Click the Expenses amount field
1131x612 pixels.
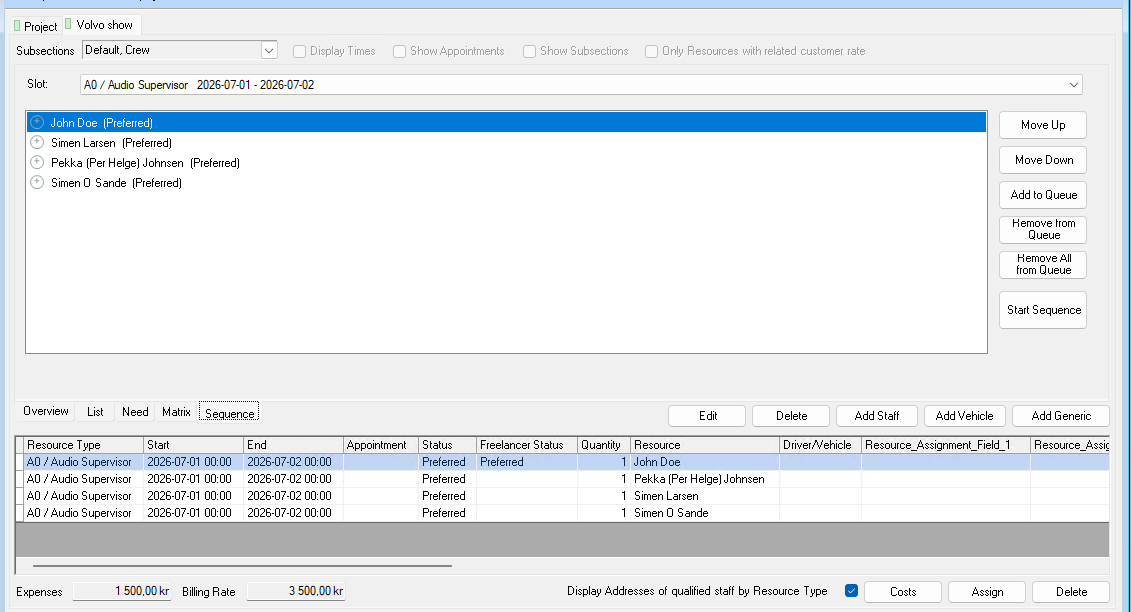pos(122,591)
